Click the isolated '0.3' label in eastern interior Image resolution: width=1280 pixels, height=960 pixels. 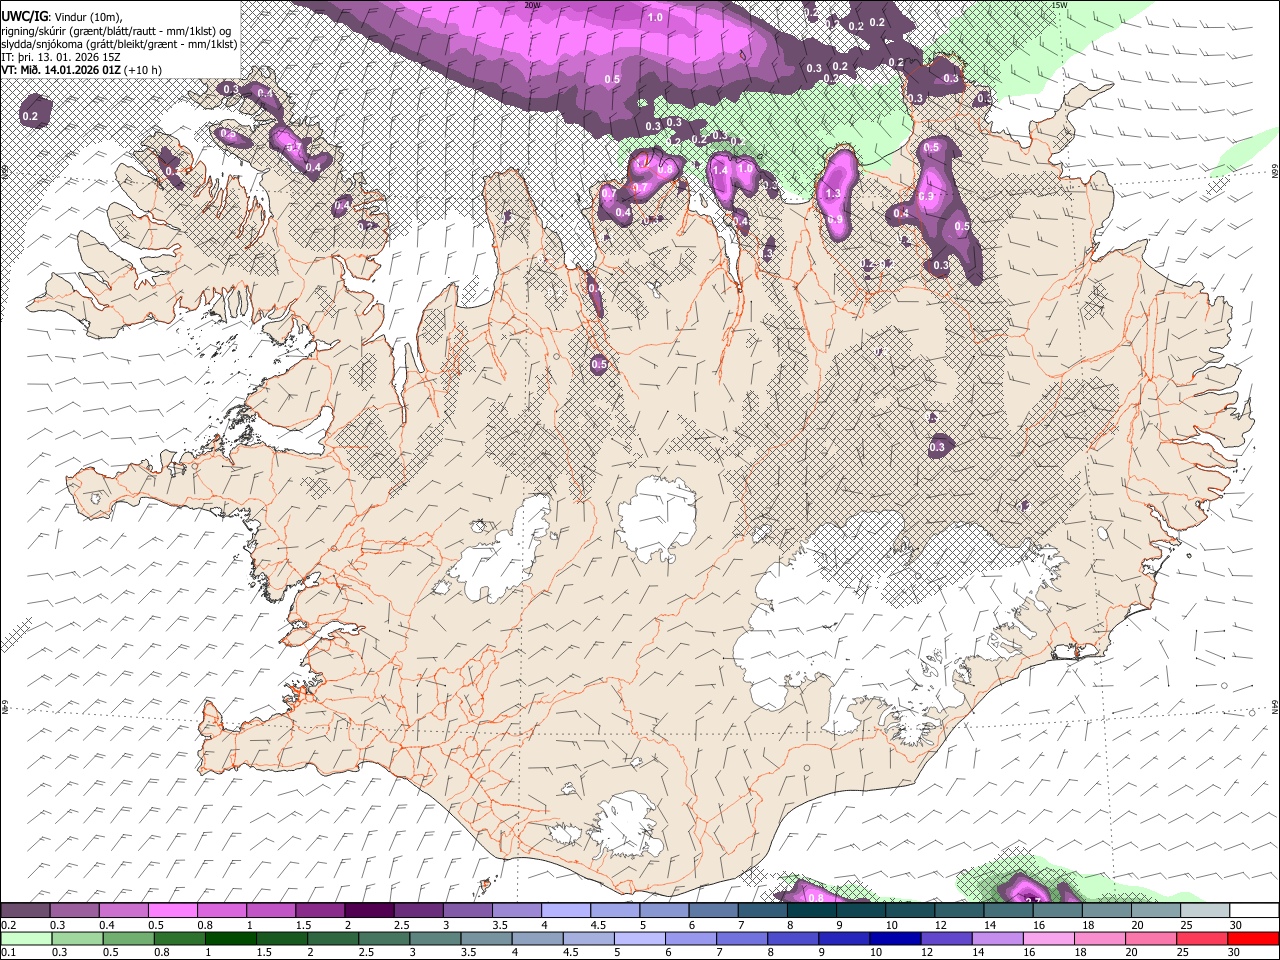click(x=938, y=448)
